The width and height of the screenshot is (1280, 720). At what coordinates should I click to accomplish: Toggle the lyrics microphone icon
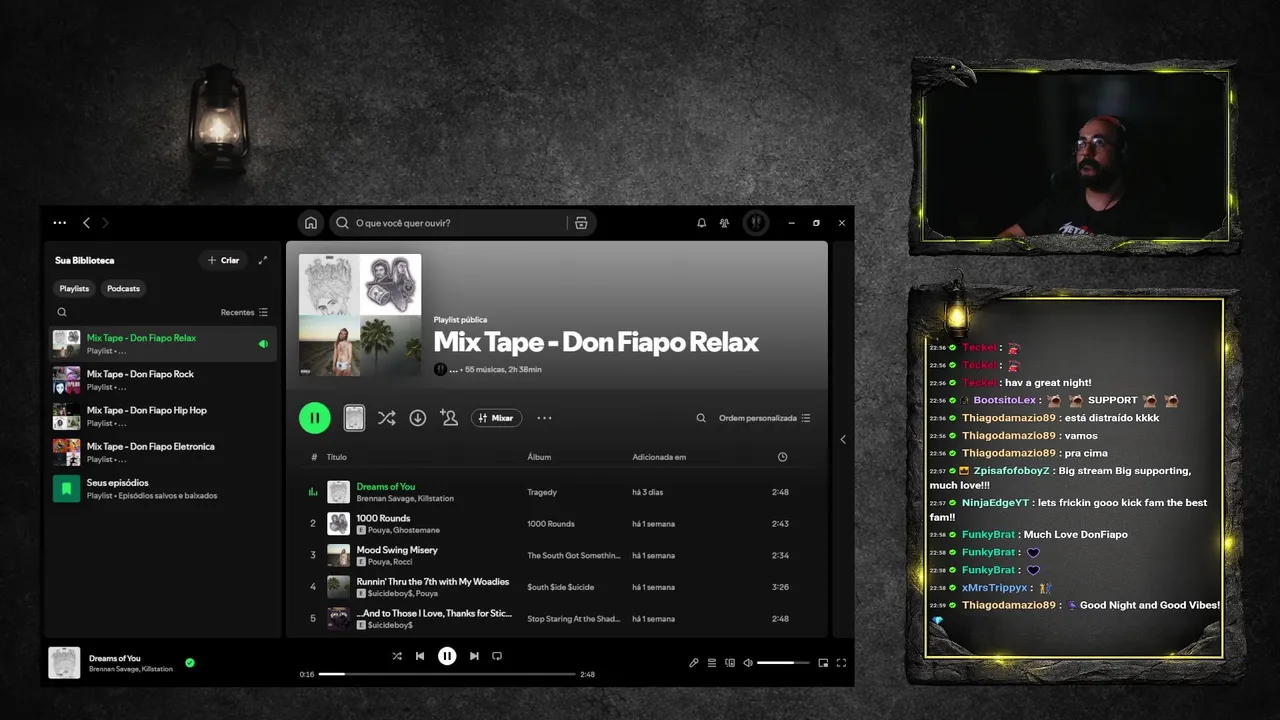(x=694, y=663)
